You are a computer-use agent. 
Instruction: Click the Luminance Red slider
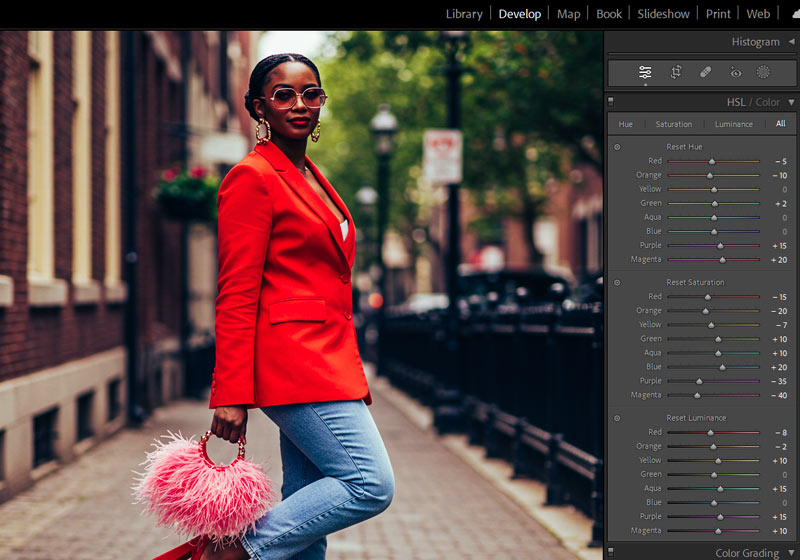[x=713, y=432]
